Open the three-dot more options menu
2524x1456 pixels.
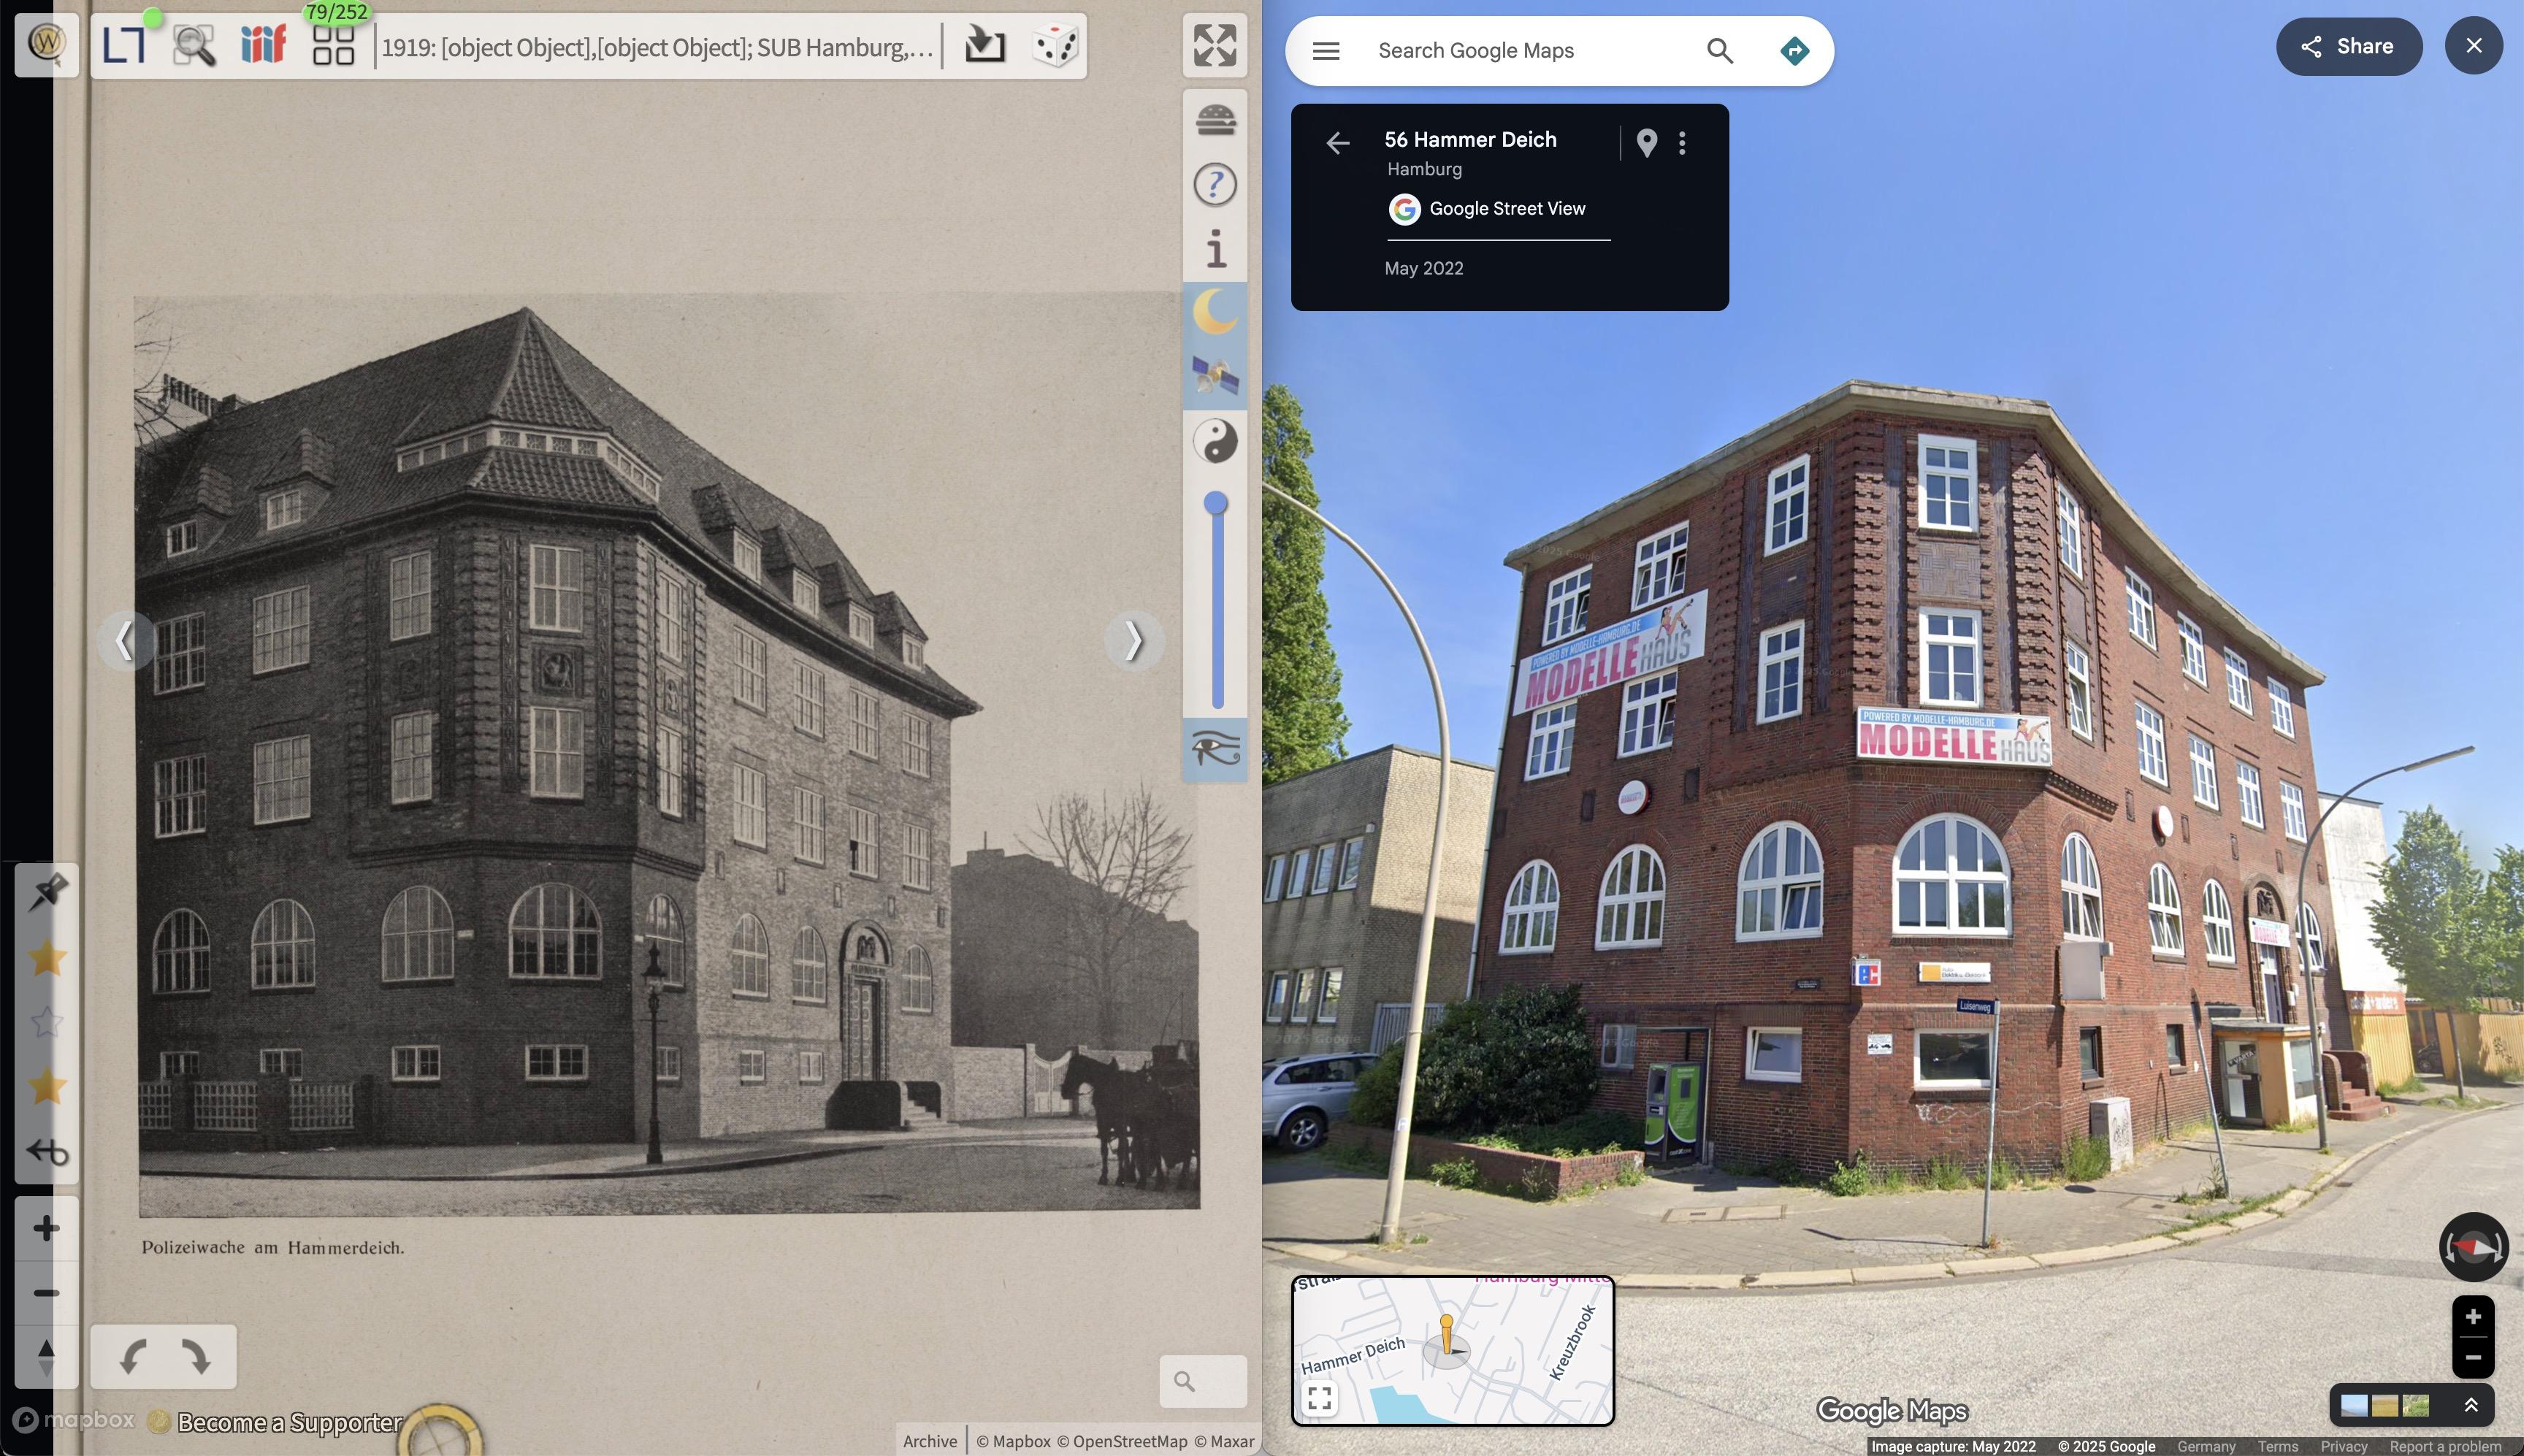[x=1682, y=143]
